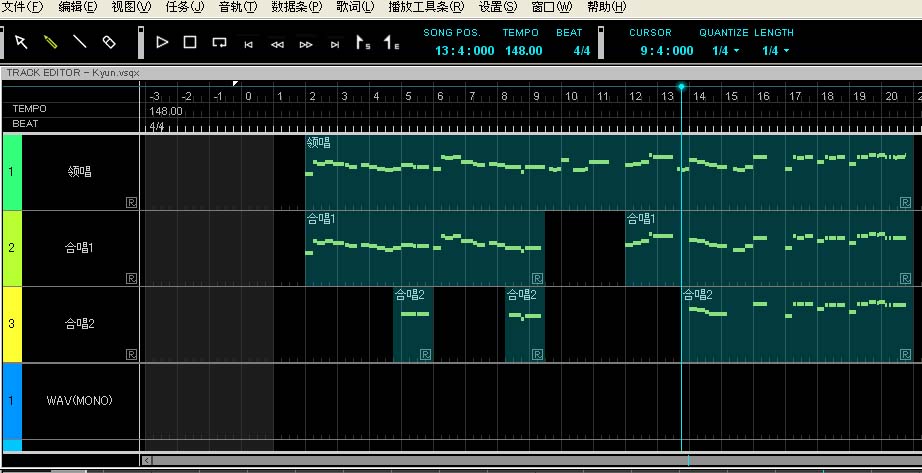Select the eraser tool
The height and width of the screenshot is (473, 922).
pos(109,42)
